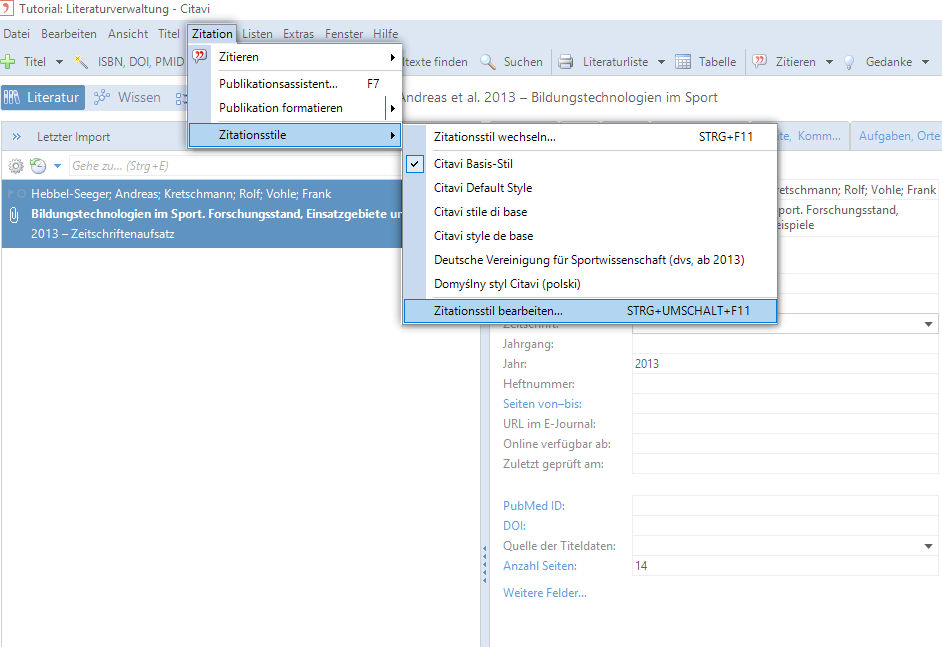Choose Zitationsstil bearbeiten...
This screenshot has width=942, height=647.
590,311
